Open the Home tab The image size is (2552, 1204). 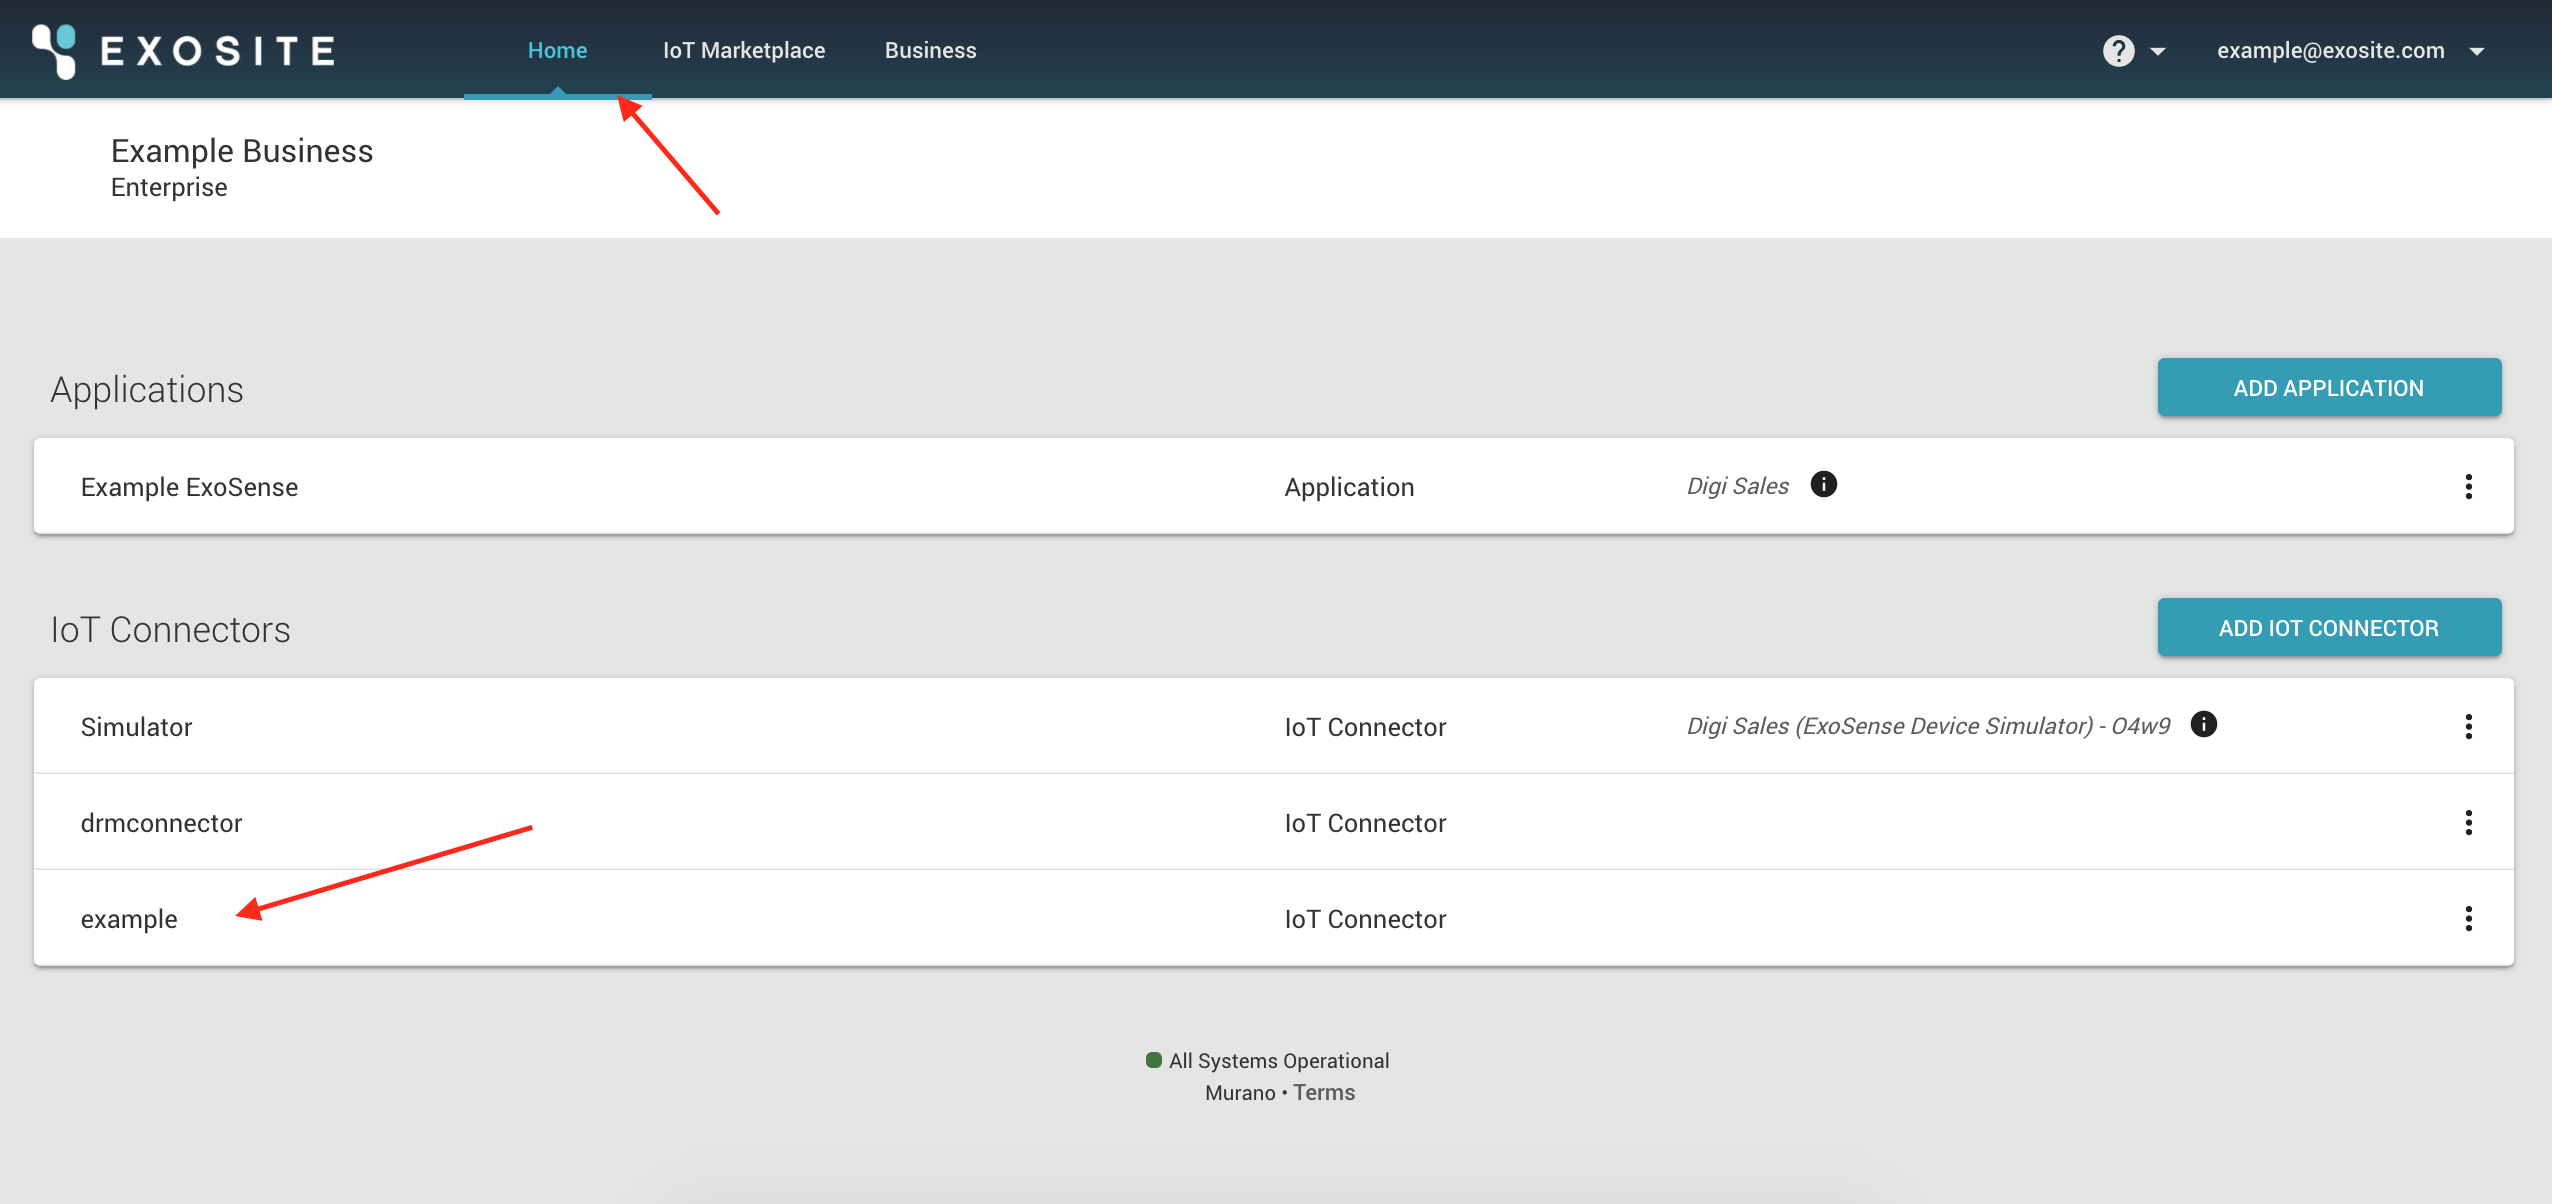coord(557,49)
